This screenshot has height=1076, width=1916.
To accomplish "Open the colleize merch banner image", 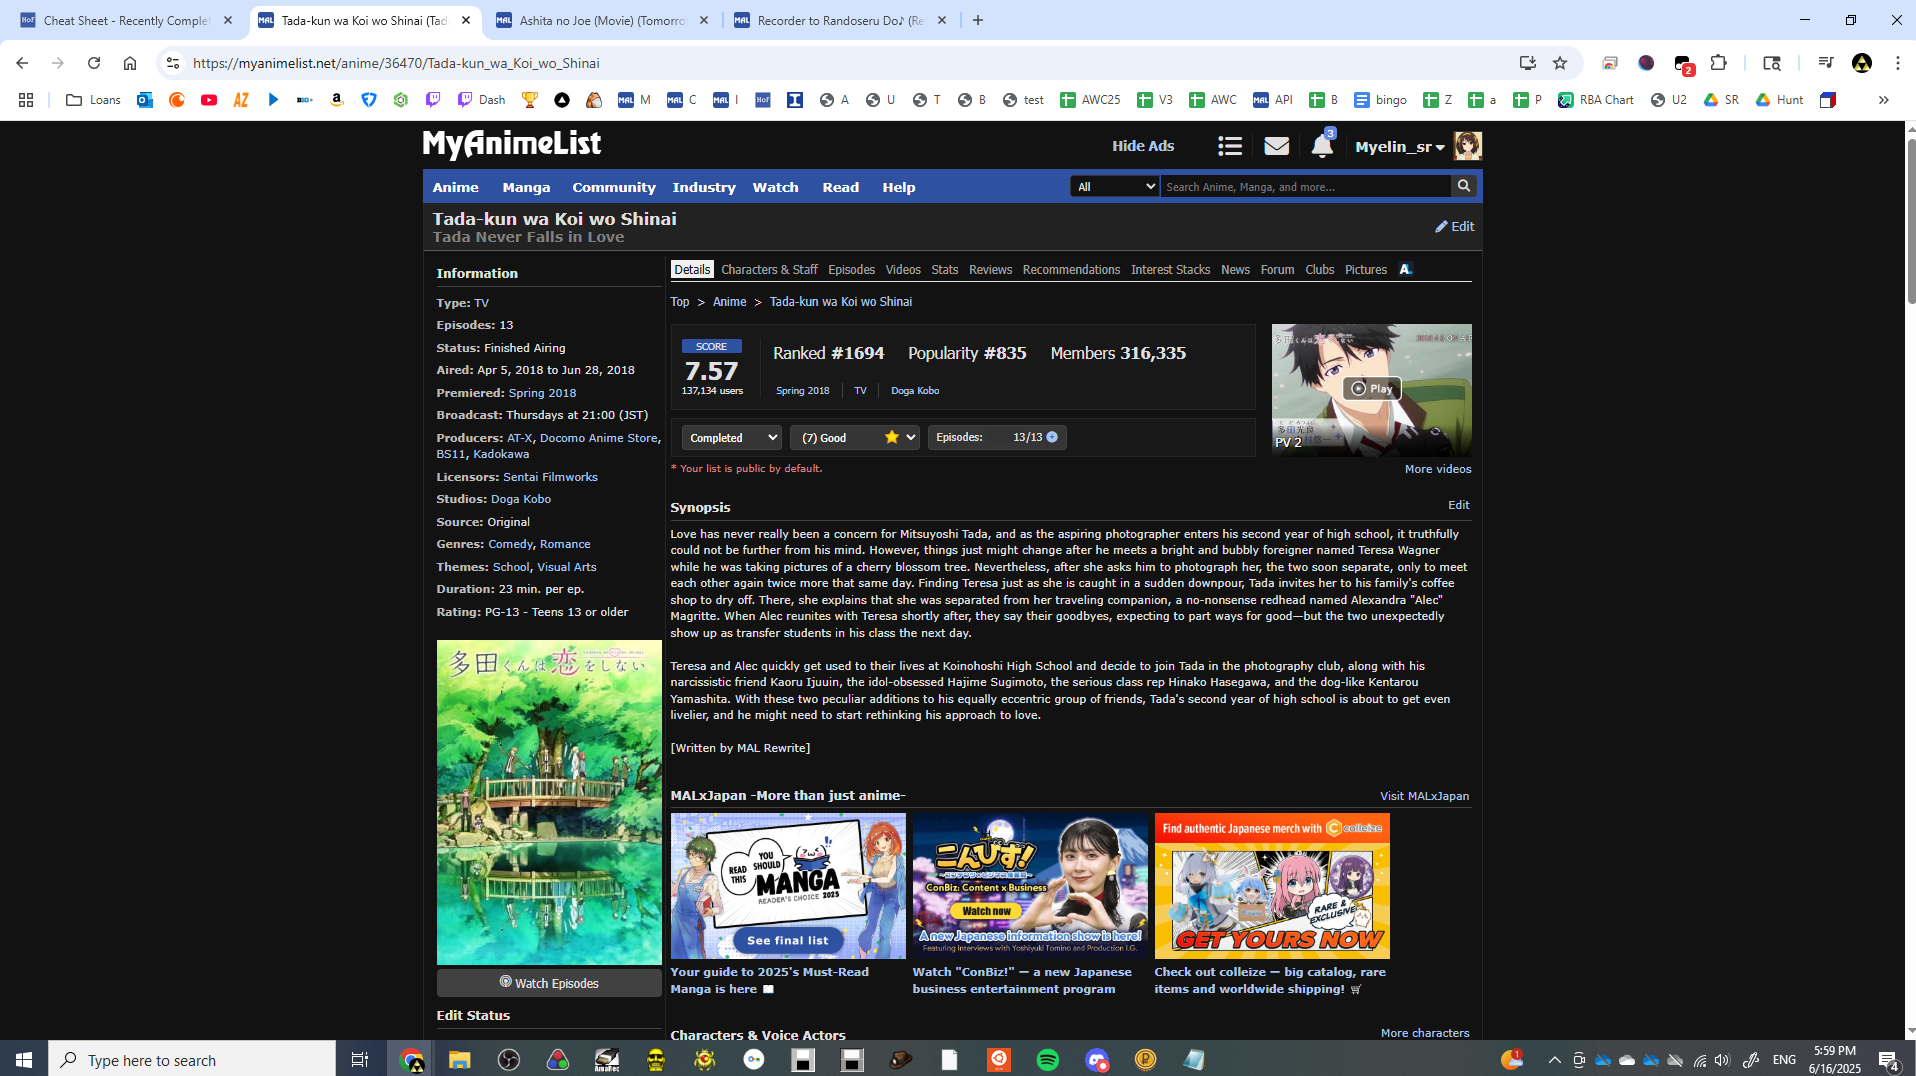I will click(1272, 886).
